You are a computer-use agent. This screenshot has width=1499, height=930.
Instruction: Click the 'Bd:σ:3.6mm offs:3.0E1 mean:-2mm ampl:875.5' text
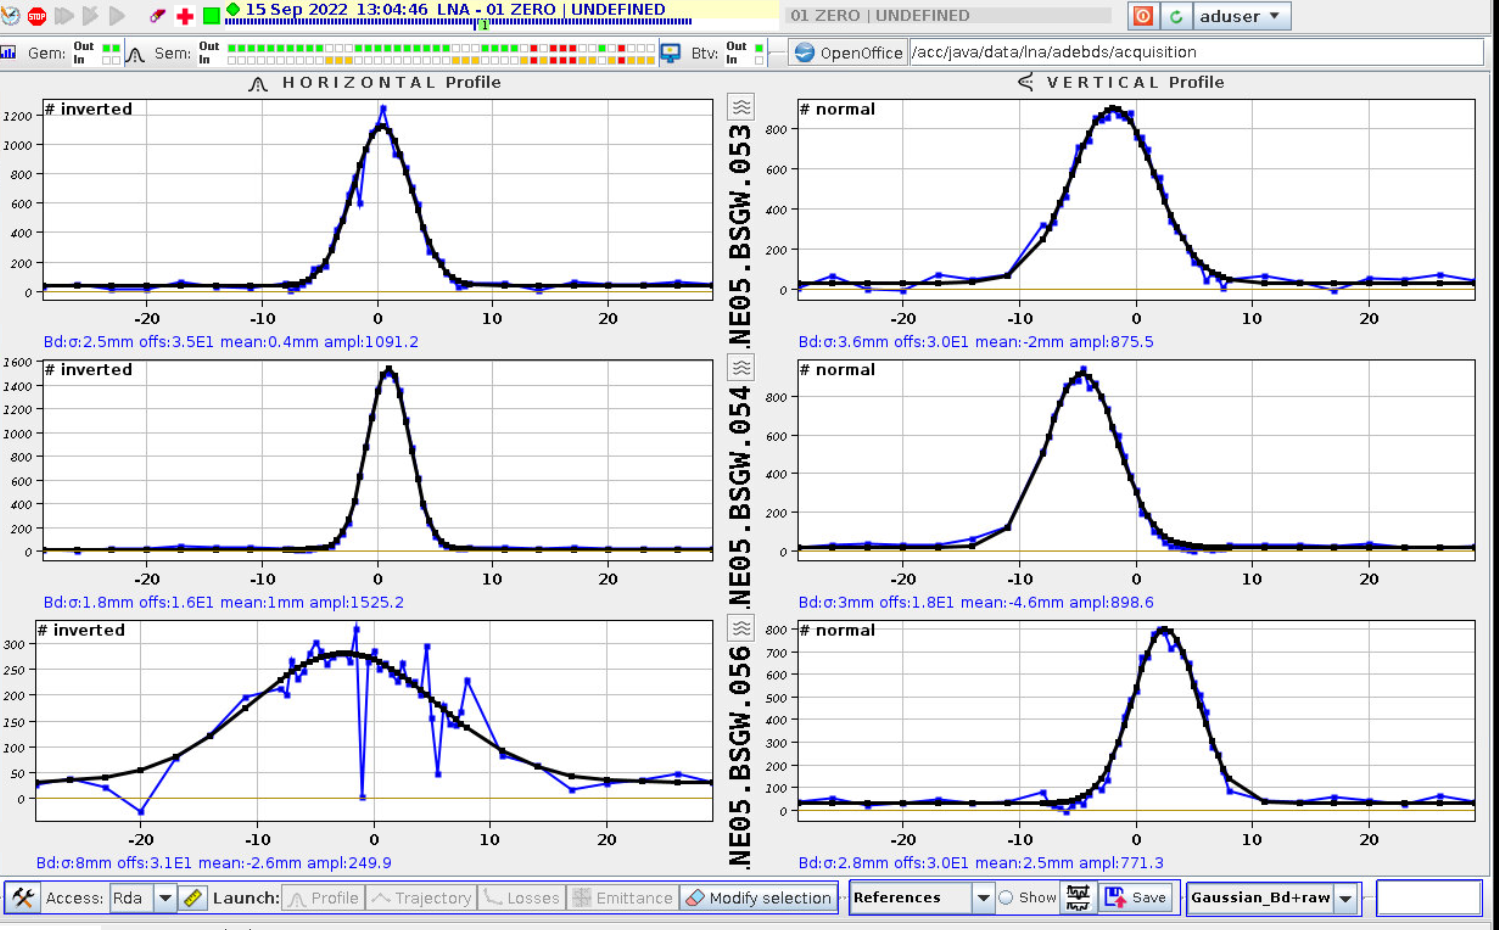(976, 342)
